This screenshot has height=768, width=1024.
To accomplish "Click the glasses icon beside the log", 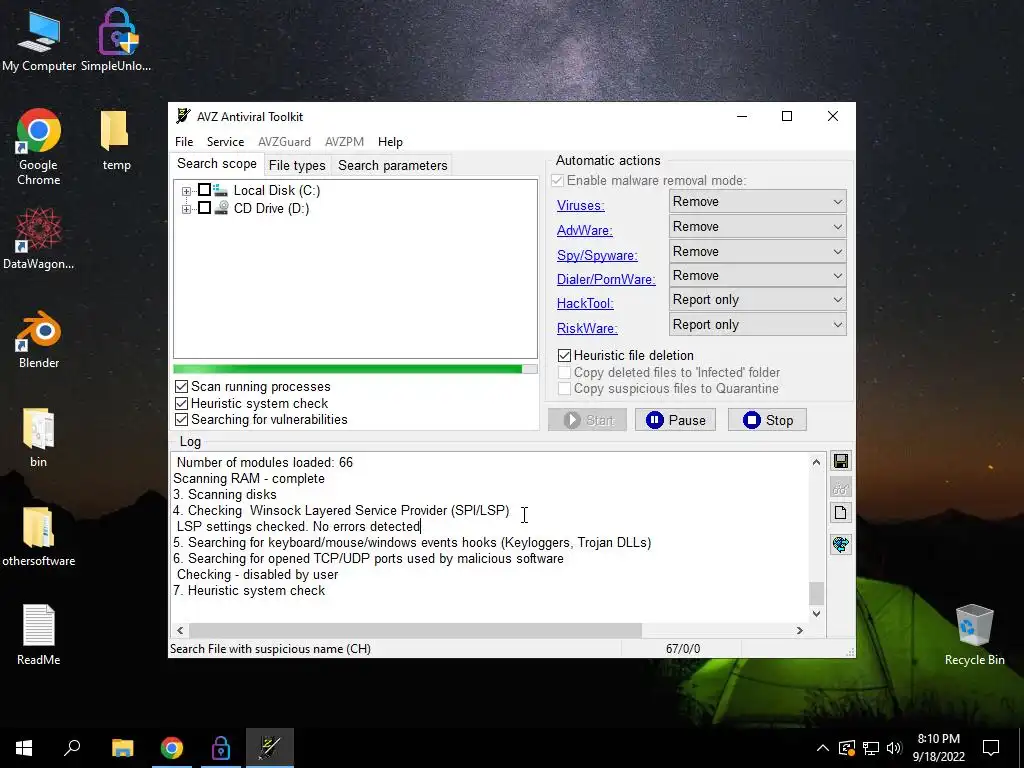I will (x=840, y=487).
